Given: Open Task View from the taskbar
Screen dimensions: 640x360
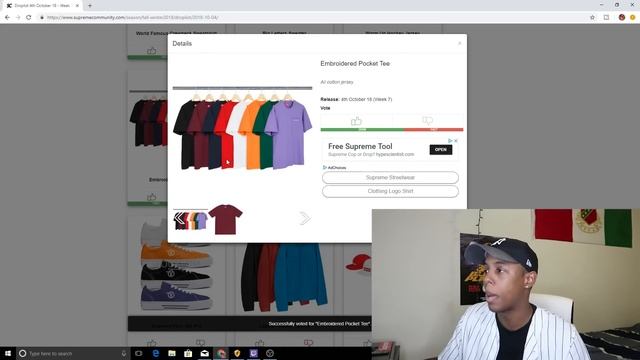Looking at the screenshot, I should [x=139, y=353].
